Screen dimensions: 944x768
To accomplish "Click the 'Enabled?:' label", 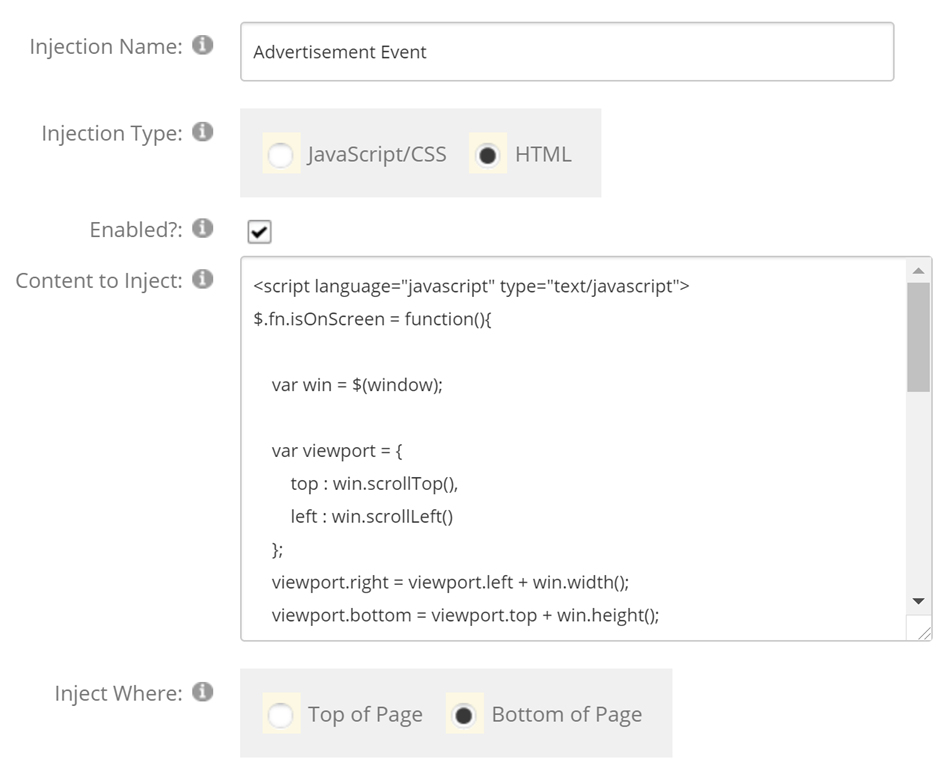I will pyautogui.click(x=136, y=229).
